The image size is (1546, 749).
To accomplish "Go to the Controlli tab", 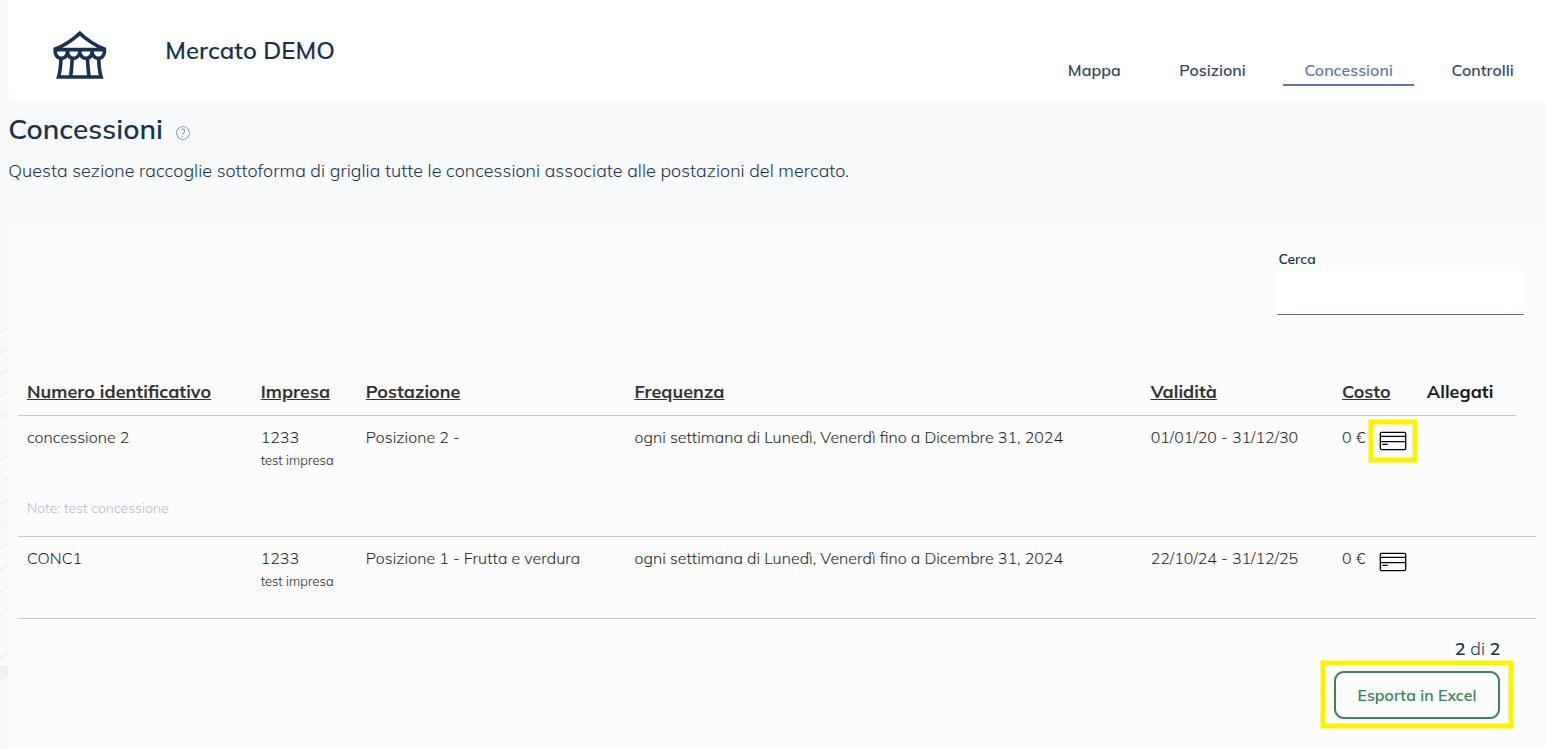I will coord(1482,71).
